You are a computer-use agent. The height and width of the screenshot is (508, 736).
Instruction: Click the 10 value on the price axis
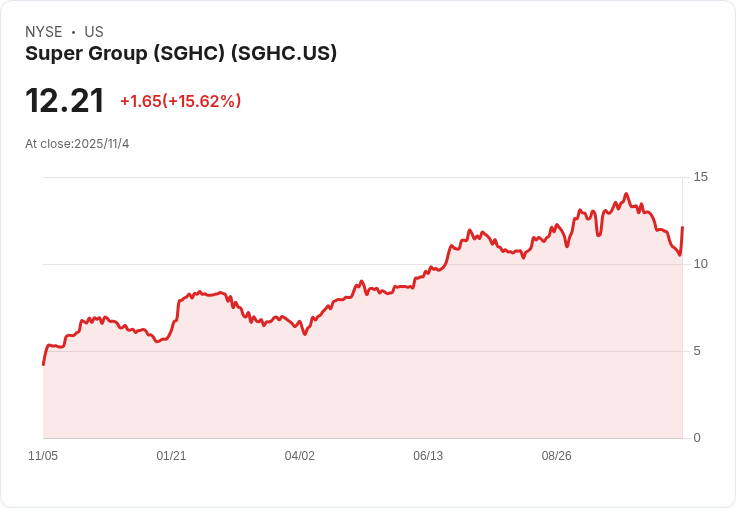coord(701,264)
